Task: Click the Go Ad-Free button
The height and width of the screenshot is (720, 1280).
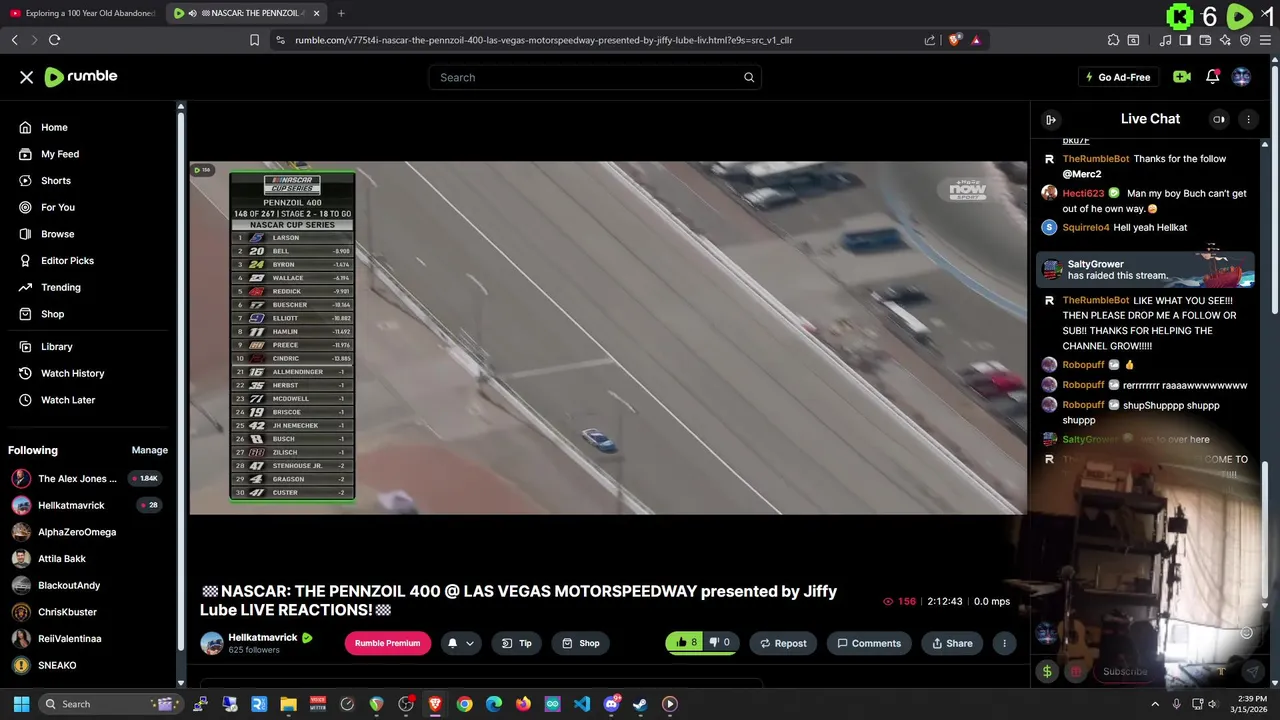Action: pos(1117,77)
